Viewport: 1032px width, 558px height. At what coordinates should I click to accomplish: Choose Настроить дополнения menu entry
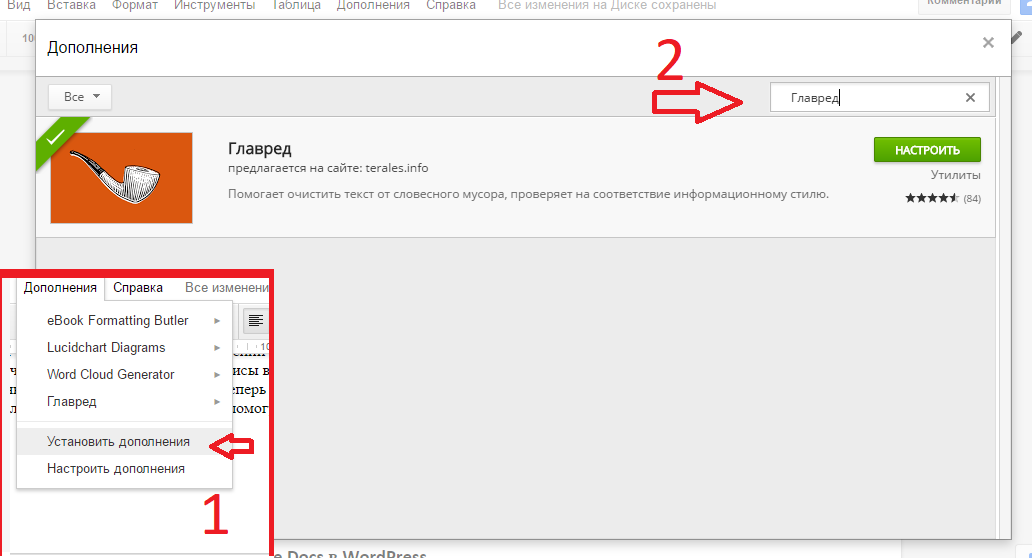[x=124, y=469]
